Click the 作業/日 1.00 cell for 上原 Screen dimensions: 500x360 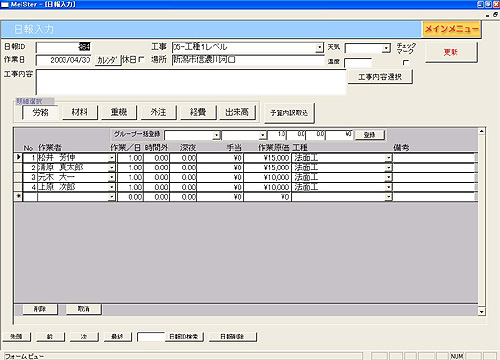coord(130,187)
